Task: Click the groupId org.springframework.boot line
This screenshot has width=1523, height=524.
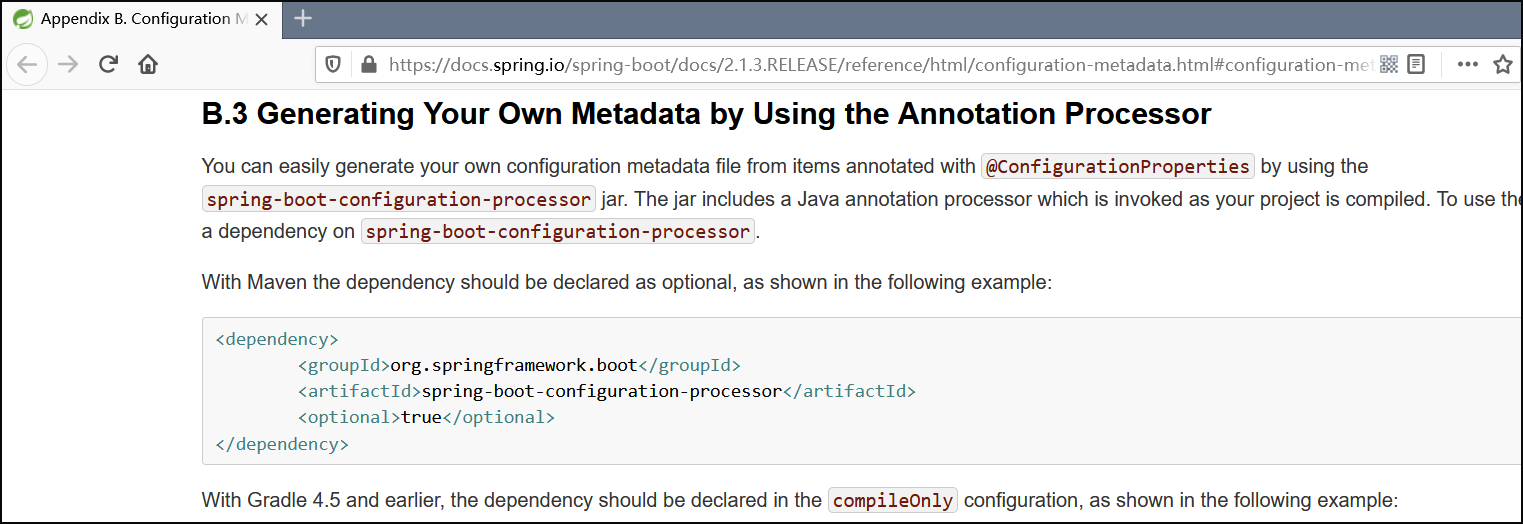Action: click(x=518, y=365)
